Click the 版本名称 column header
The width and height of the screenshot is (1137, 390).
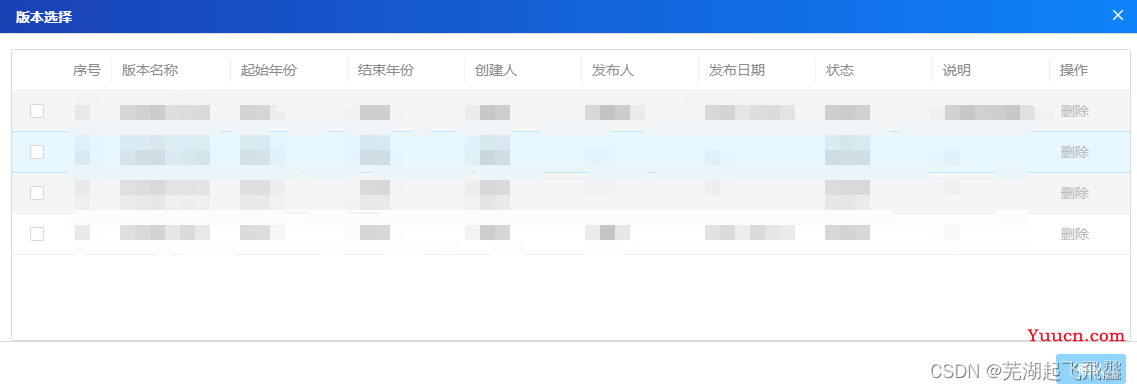[150, 70]
